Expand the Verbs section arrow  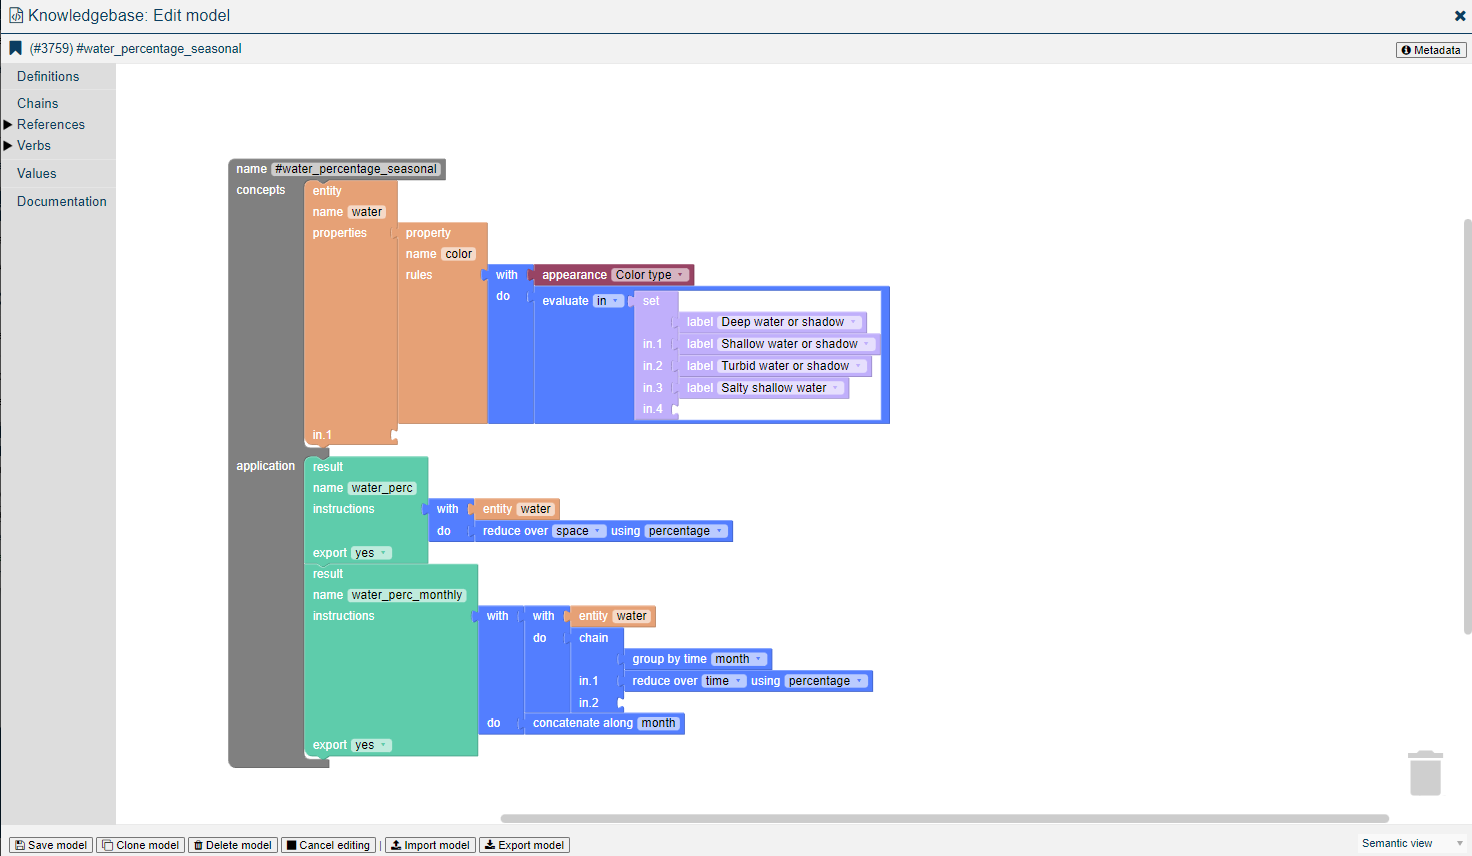coord(8,146)
